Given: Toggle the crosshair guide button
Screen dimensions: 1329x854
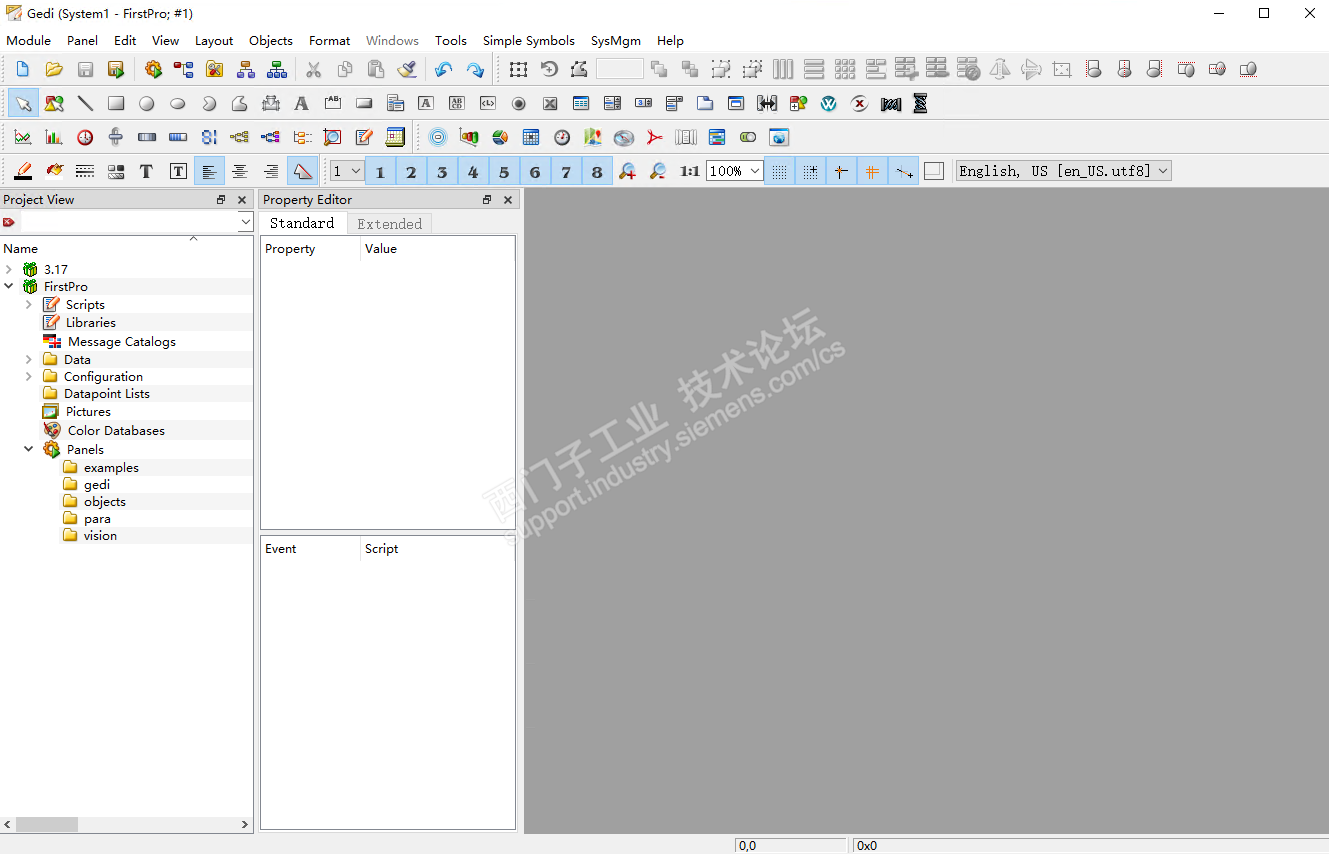Looking at the screenshot, I should (841, 171).
